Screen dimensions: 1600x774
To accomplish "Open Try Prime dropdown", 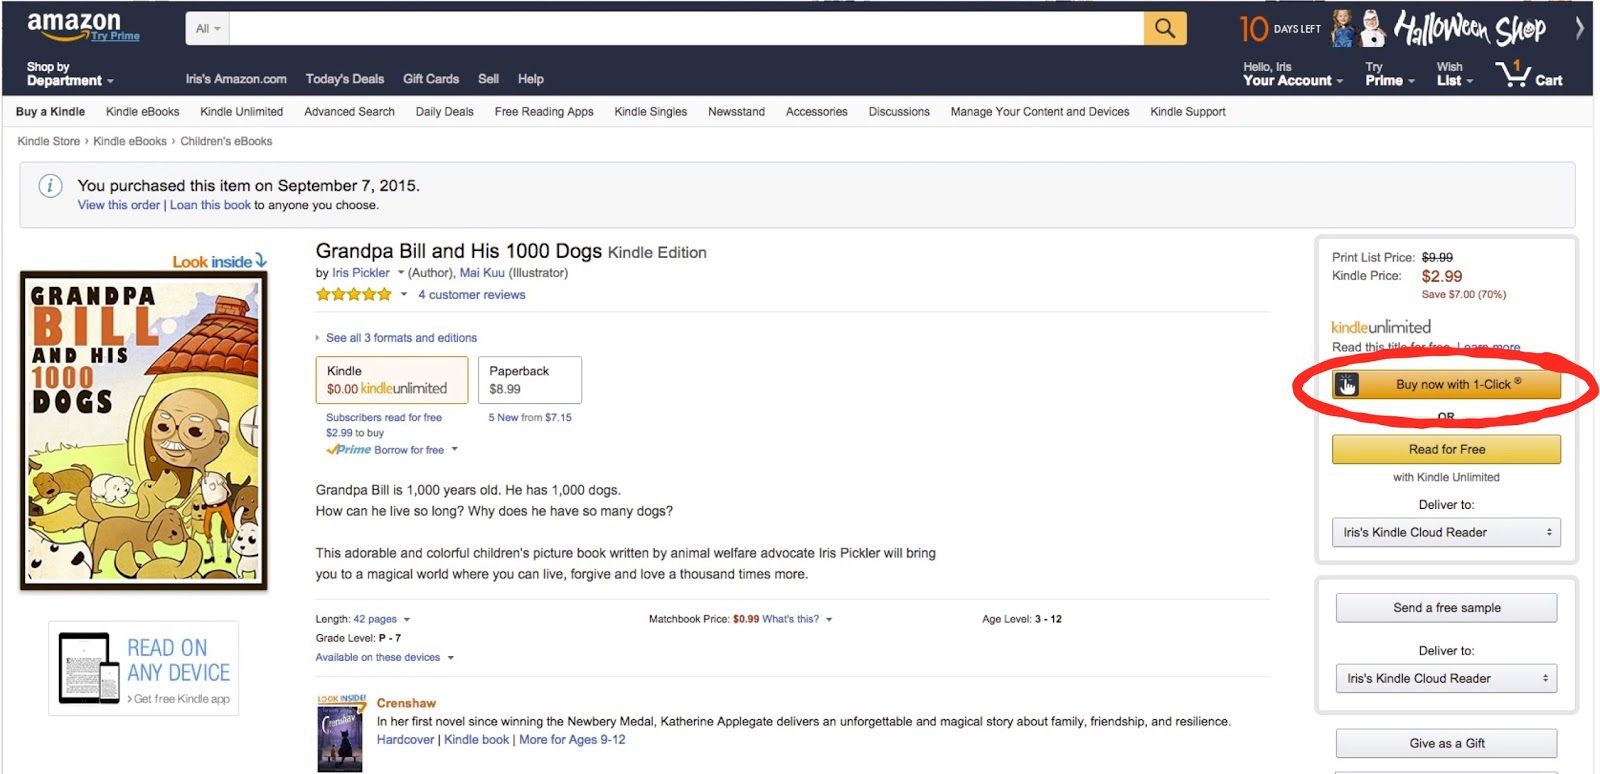I will tap(1389, 74).
